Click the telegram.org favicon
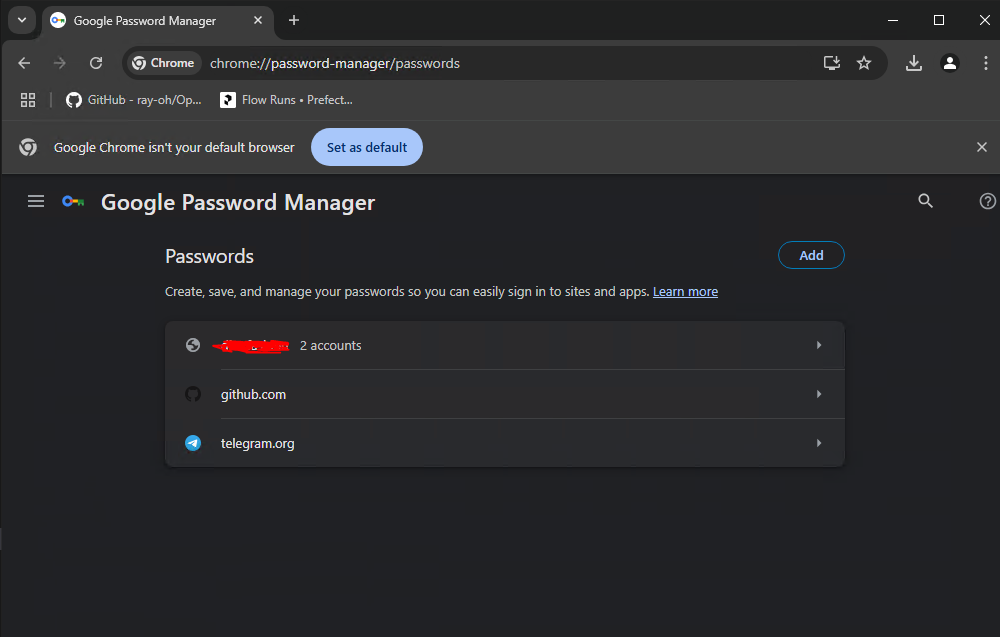1000x637 pixels. pyautogui.click(x=193, y=442)
